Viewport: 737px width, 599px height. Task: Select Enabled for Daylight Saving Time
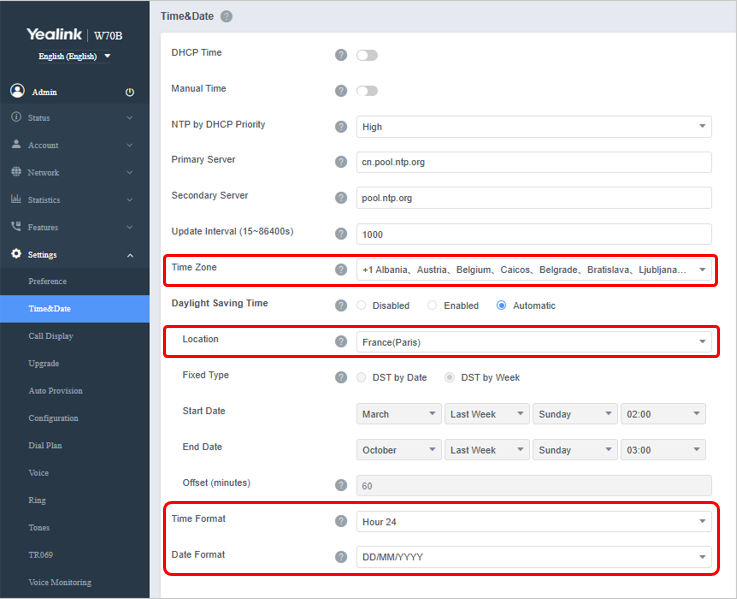pos(432,306)
